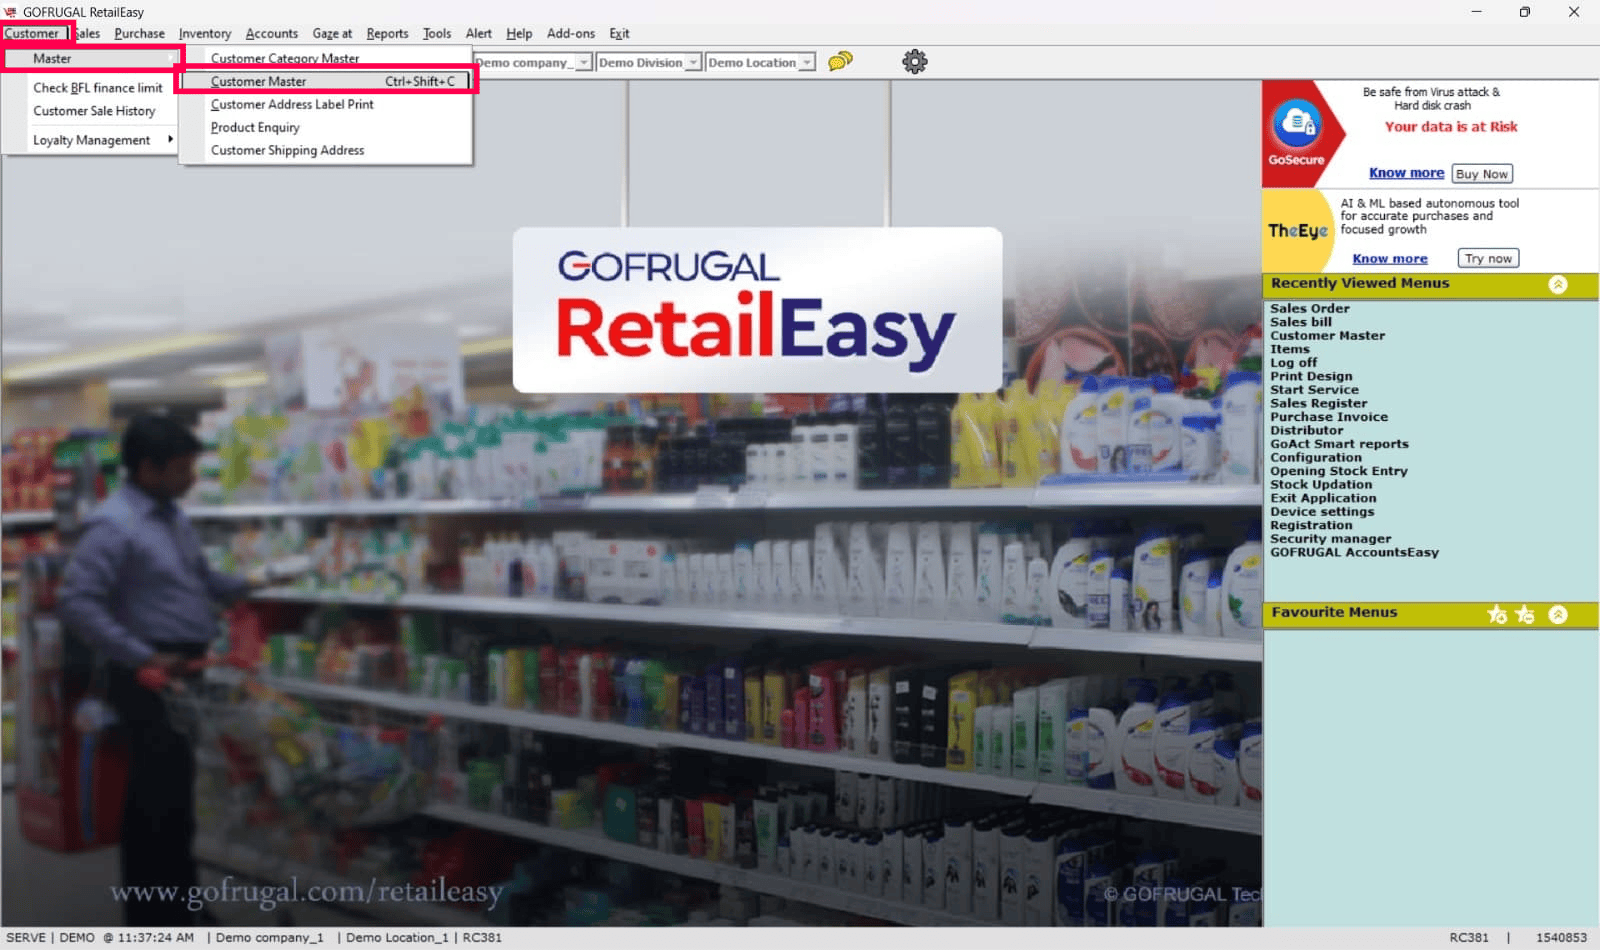
Task: Open Customer Address Label Print
Action: [292, 104]
